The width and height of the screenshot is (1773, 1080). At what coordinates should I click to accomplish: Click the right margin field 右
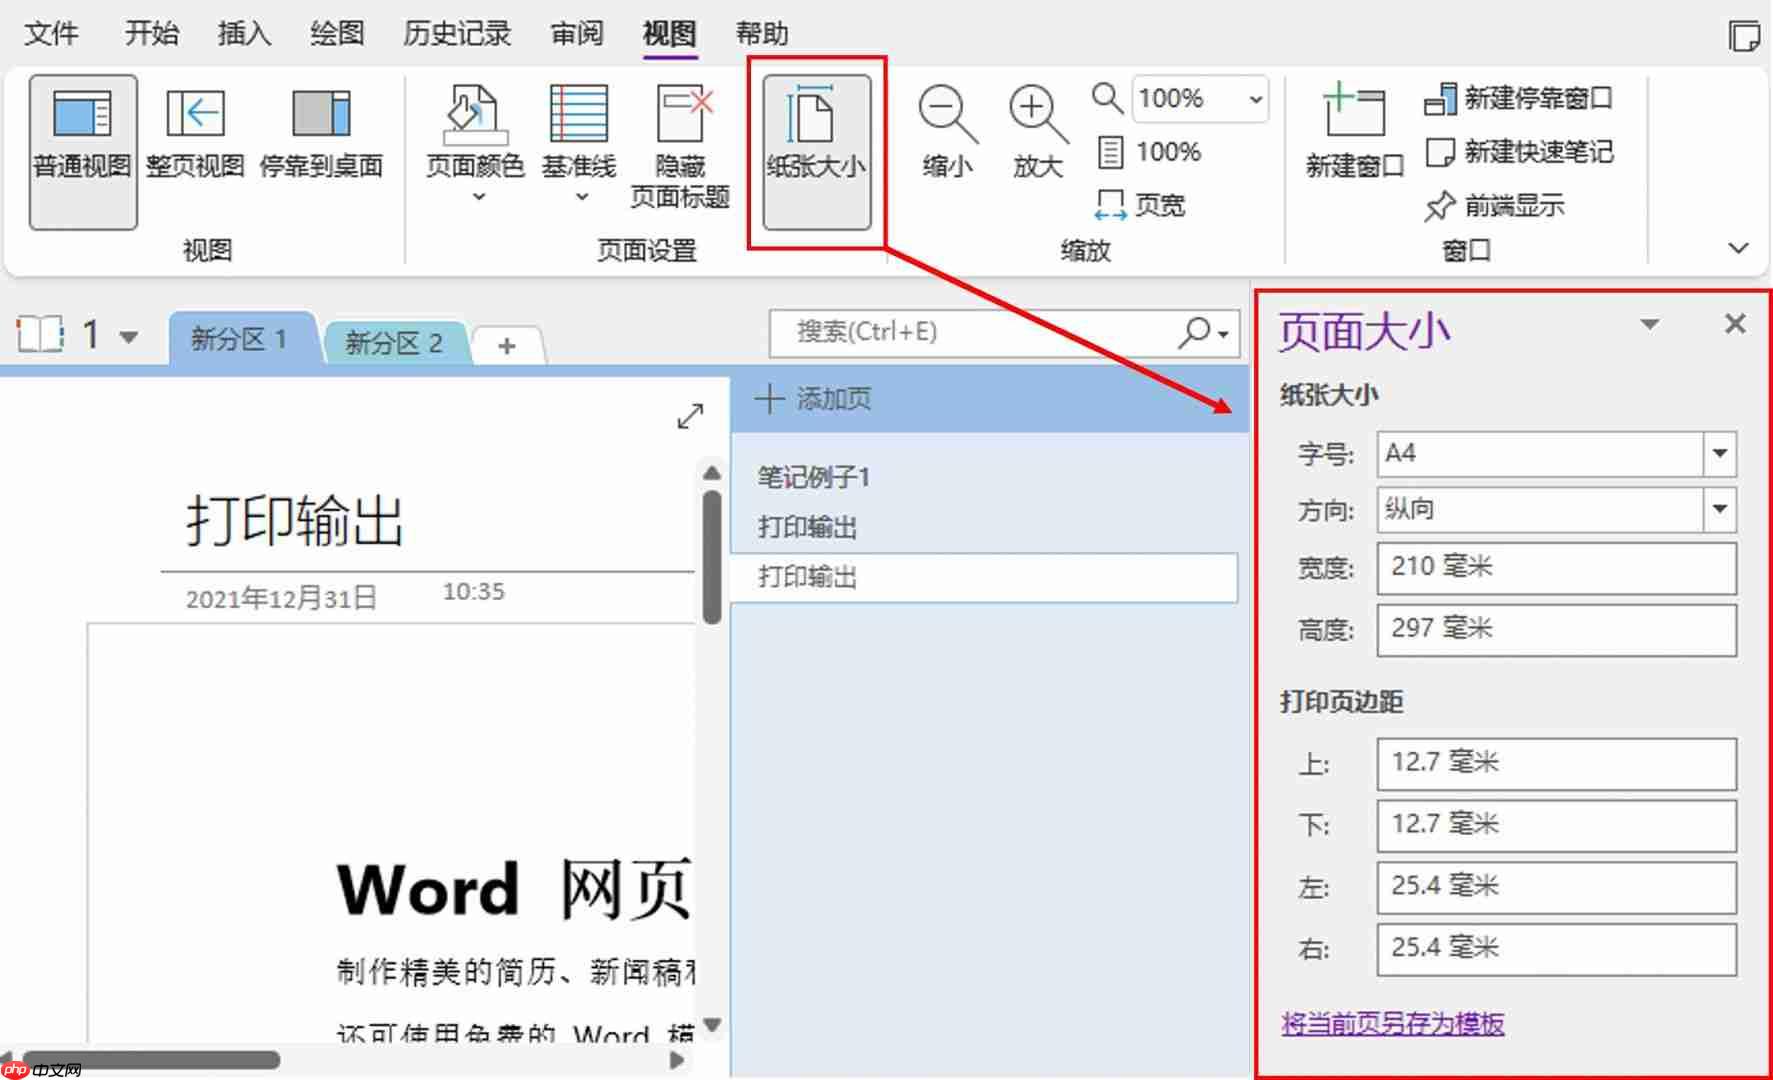point(1556,949)
